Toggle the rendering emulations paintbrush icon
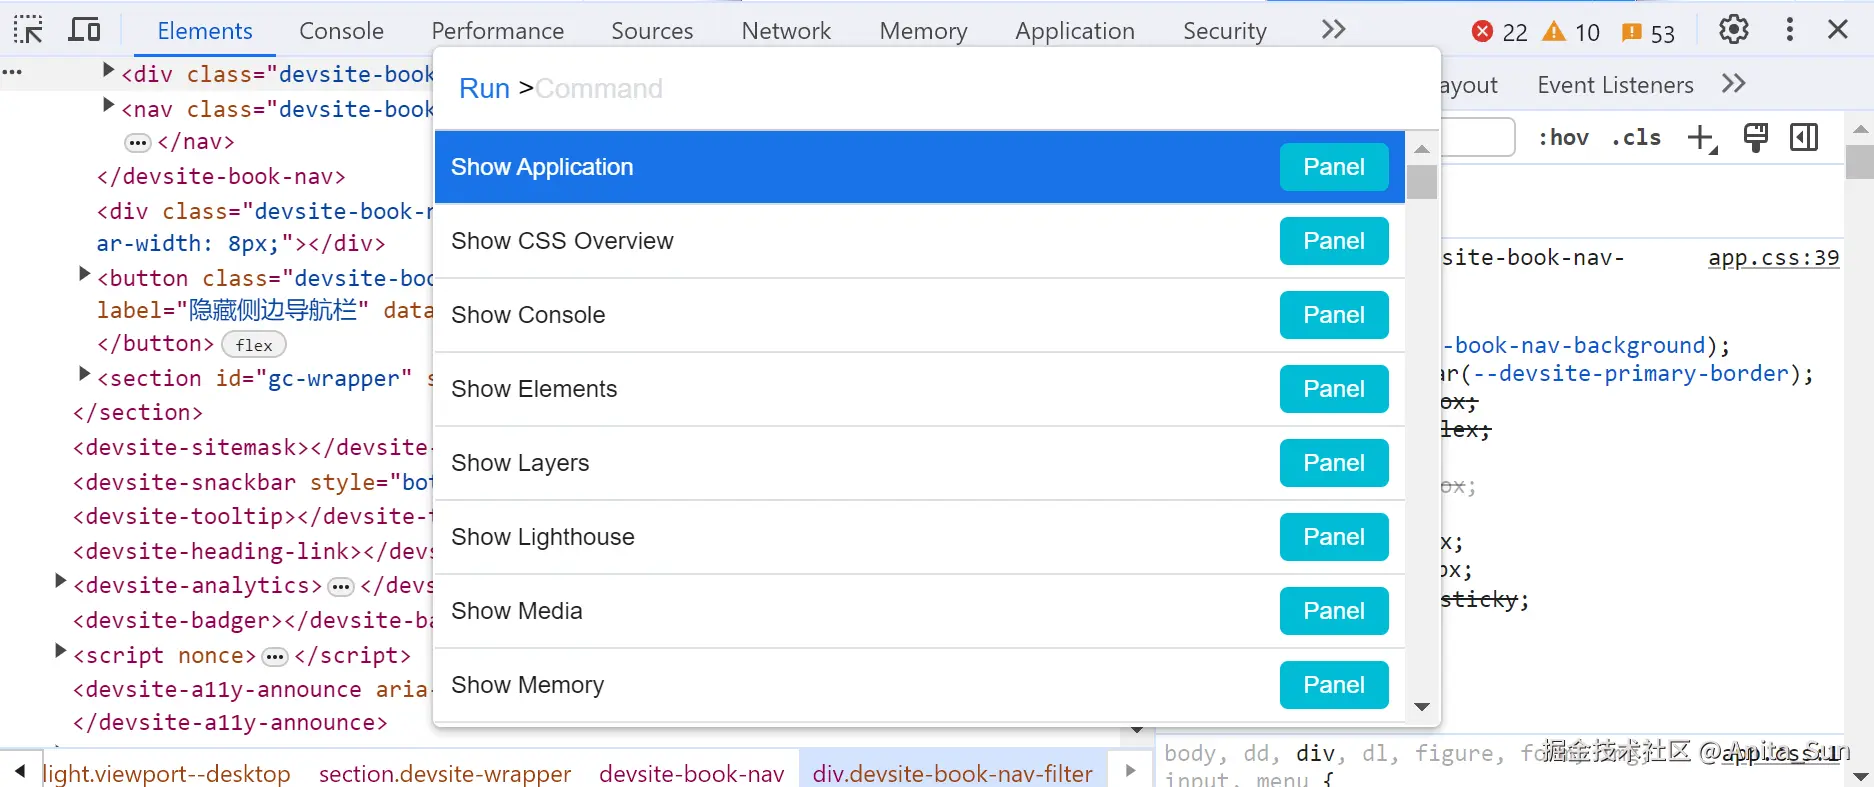 click(x=1755, y=137)
